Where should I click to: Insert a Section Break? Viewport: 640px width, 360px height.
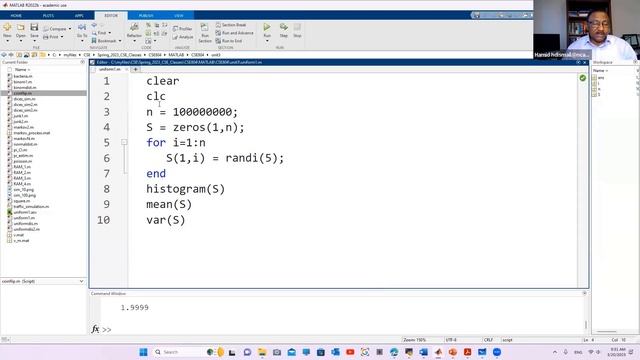point(231,25)
